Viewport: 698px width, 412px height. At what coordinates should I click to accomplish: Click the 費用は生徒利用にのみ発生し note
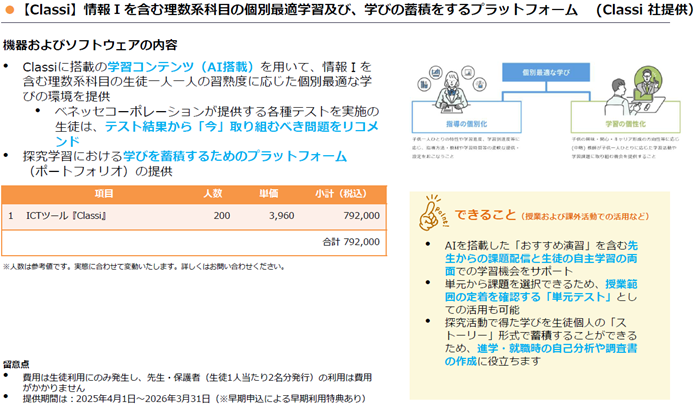tap(197, 383)
